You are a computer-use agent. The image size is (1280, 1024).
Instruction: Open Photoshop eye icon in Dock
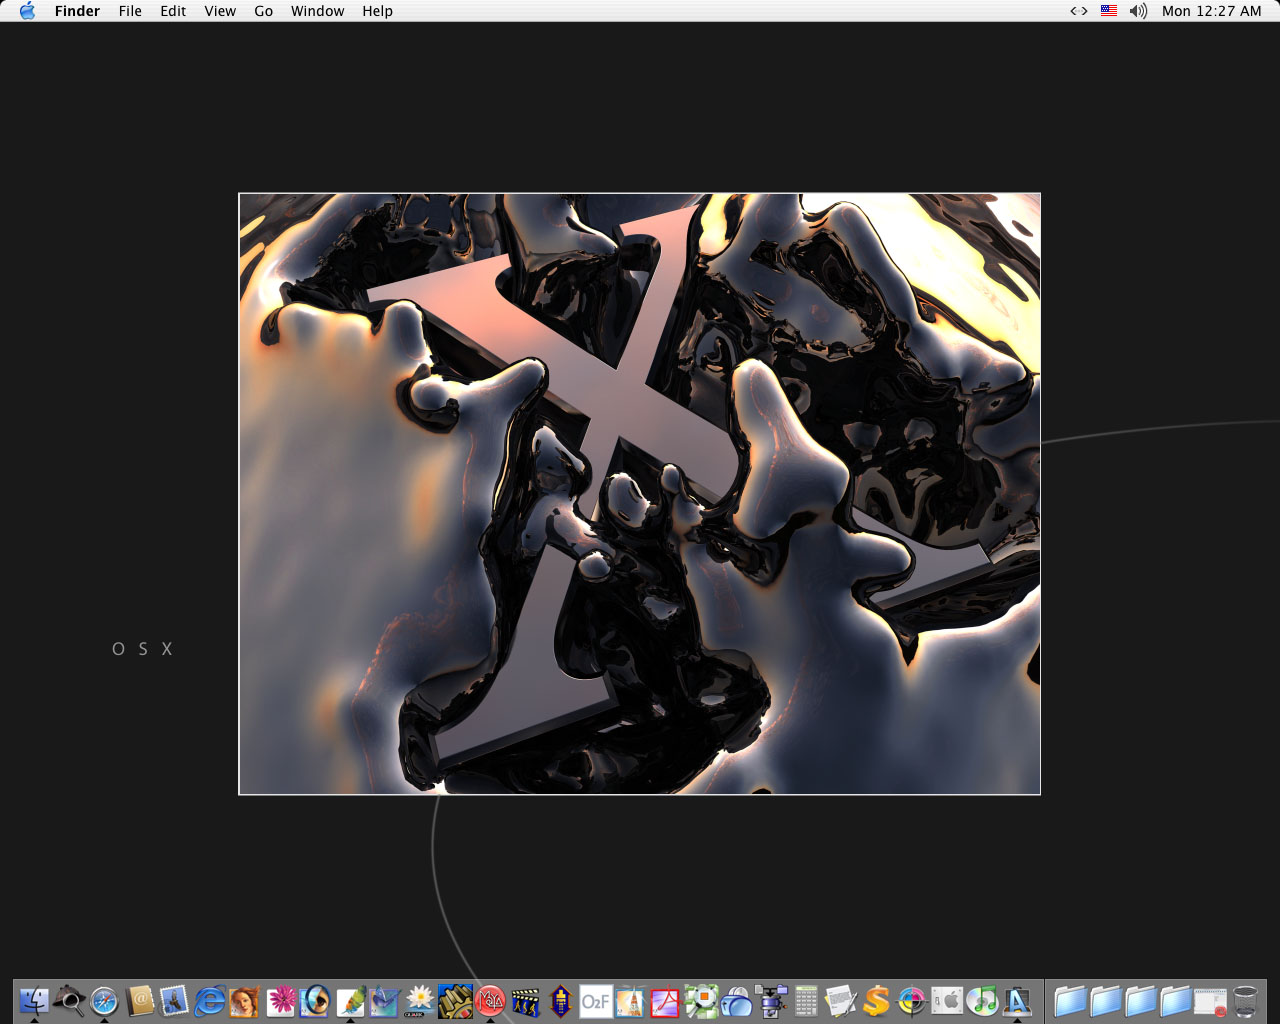point(315,1000)
